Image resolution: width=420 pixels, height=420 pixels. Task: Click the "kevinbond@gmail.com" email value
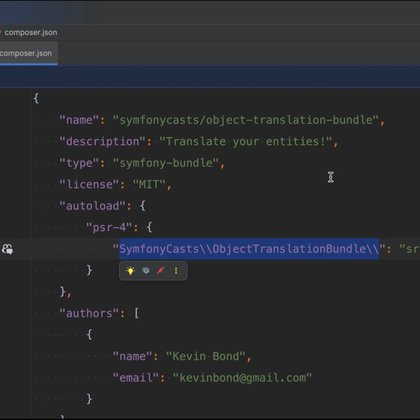pyautogui.click(x=242, y=378)
